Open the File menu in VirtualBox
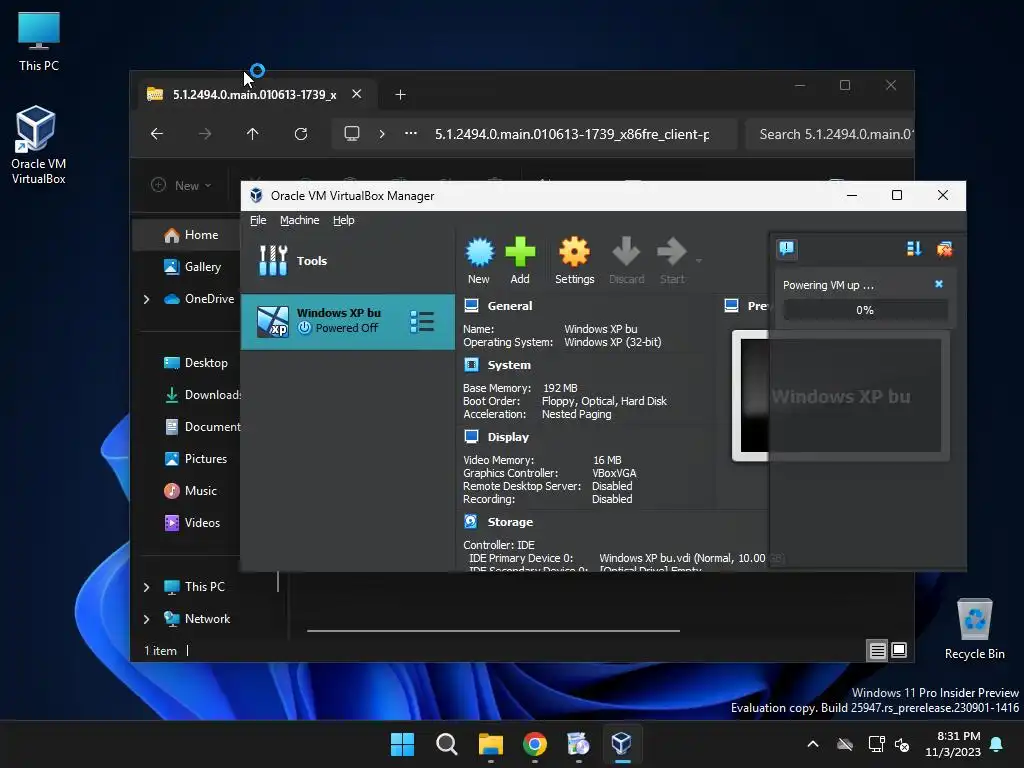The width and height of the screenshot is (1024, 768). (x=258, y=220)
